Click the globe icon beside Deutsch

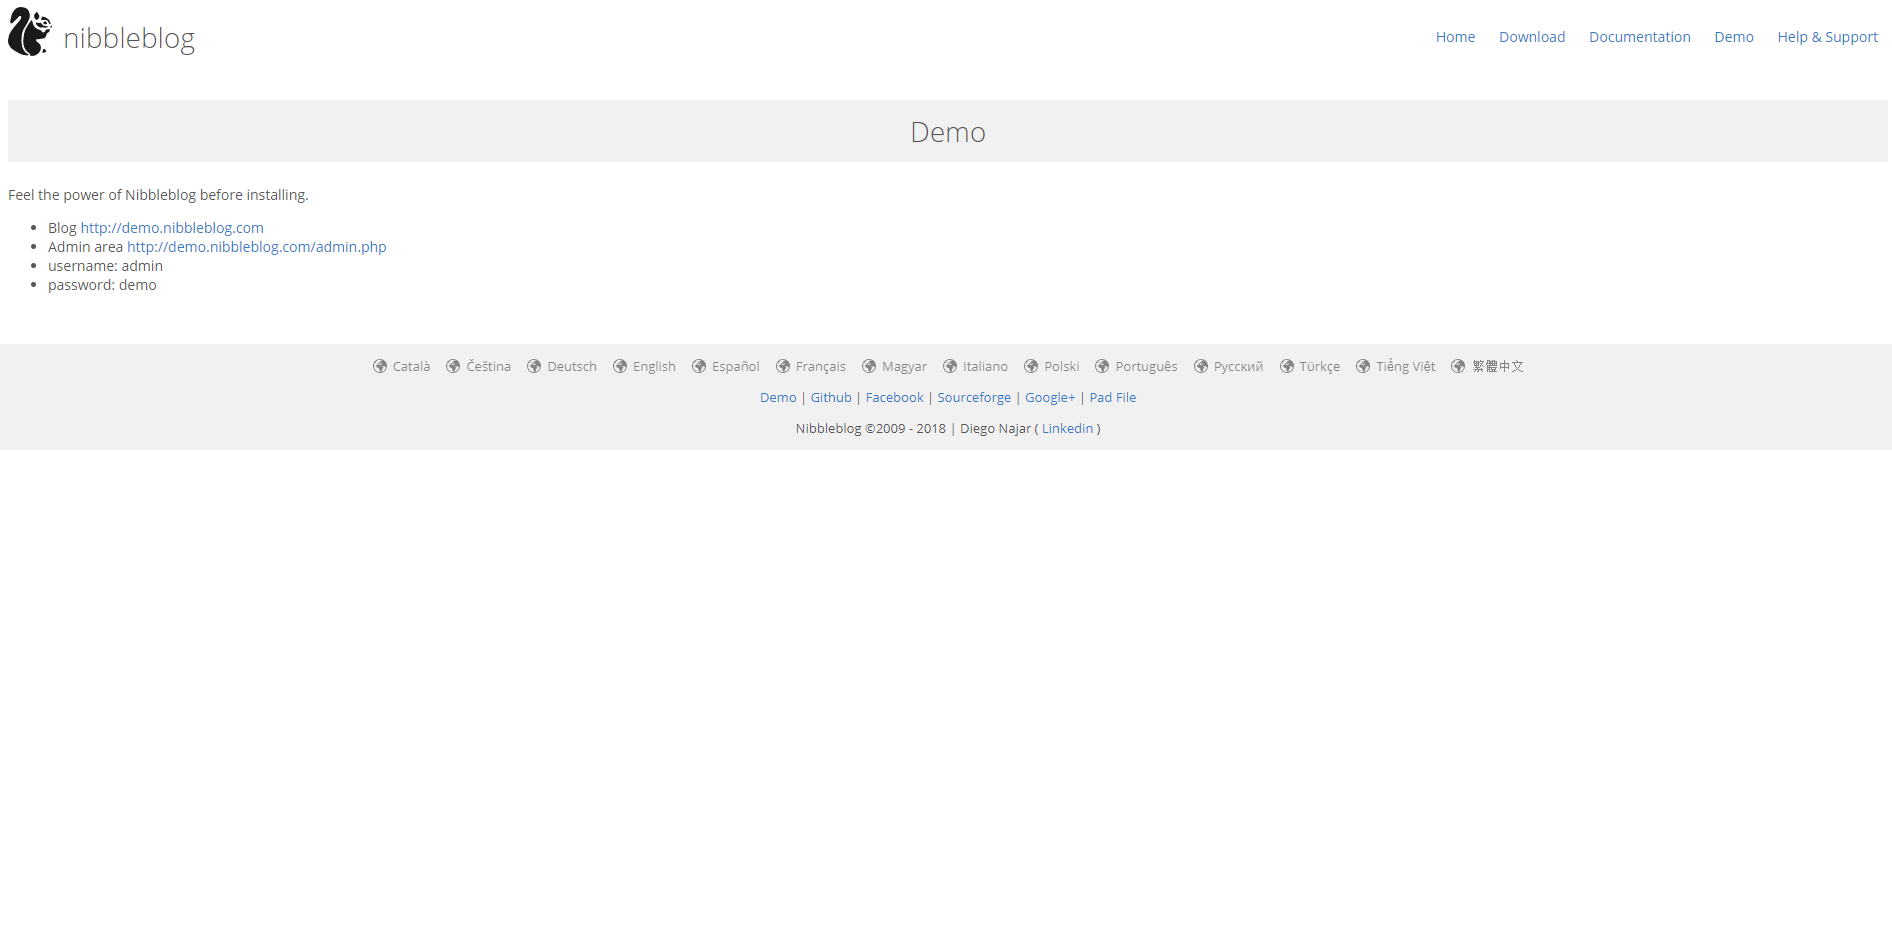tap(534, 367)
